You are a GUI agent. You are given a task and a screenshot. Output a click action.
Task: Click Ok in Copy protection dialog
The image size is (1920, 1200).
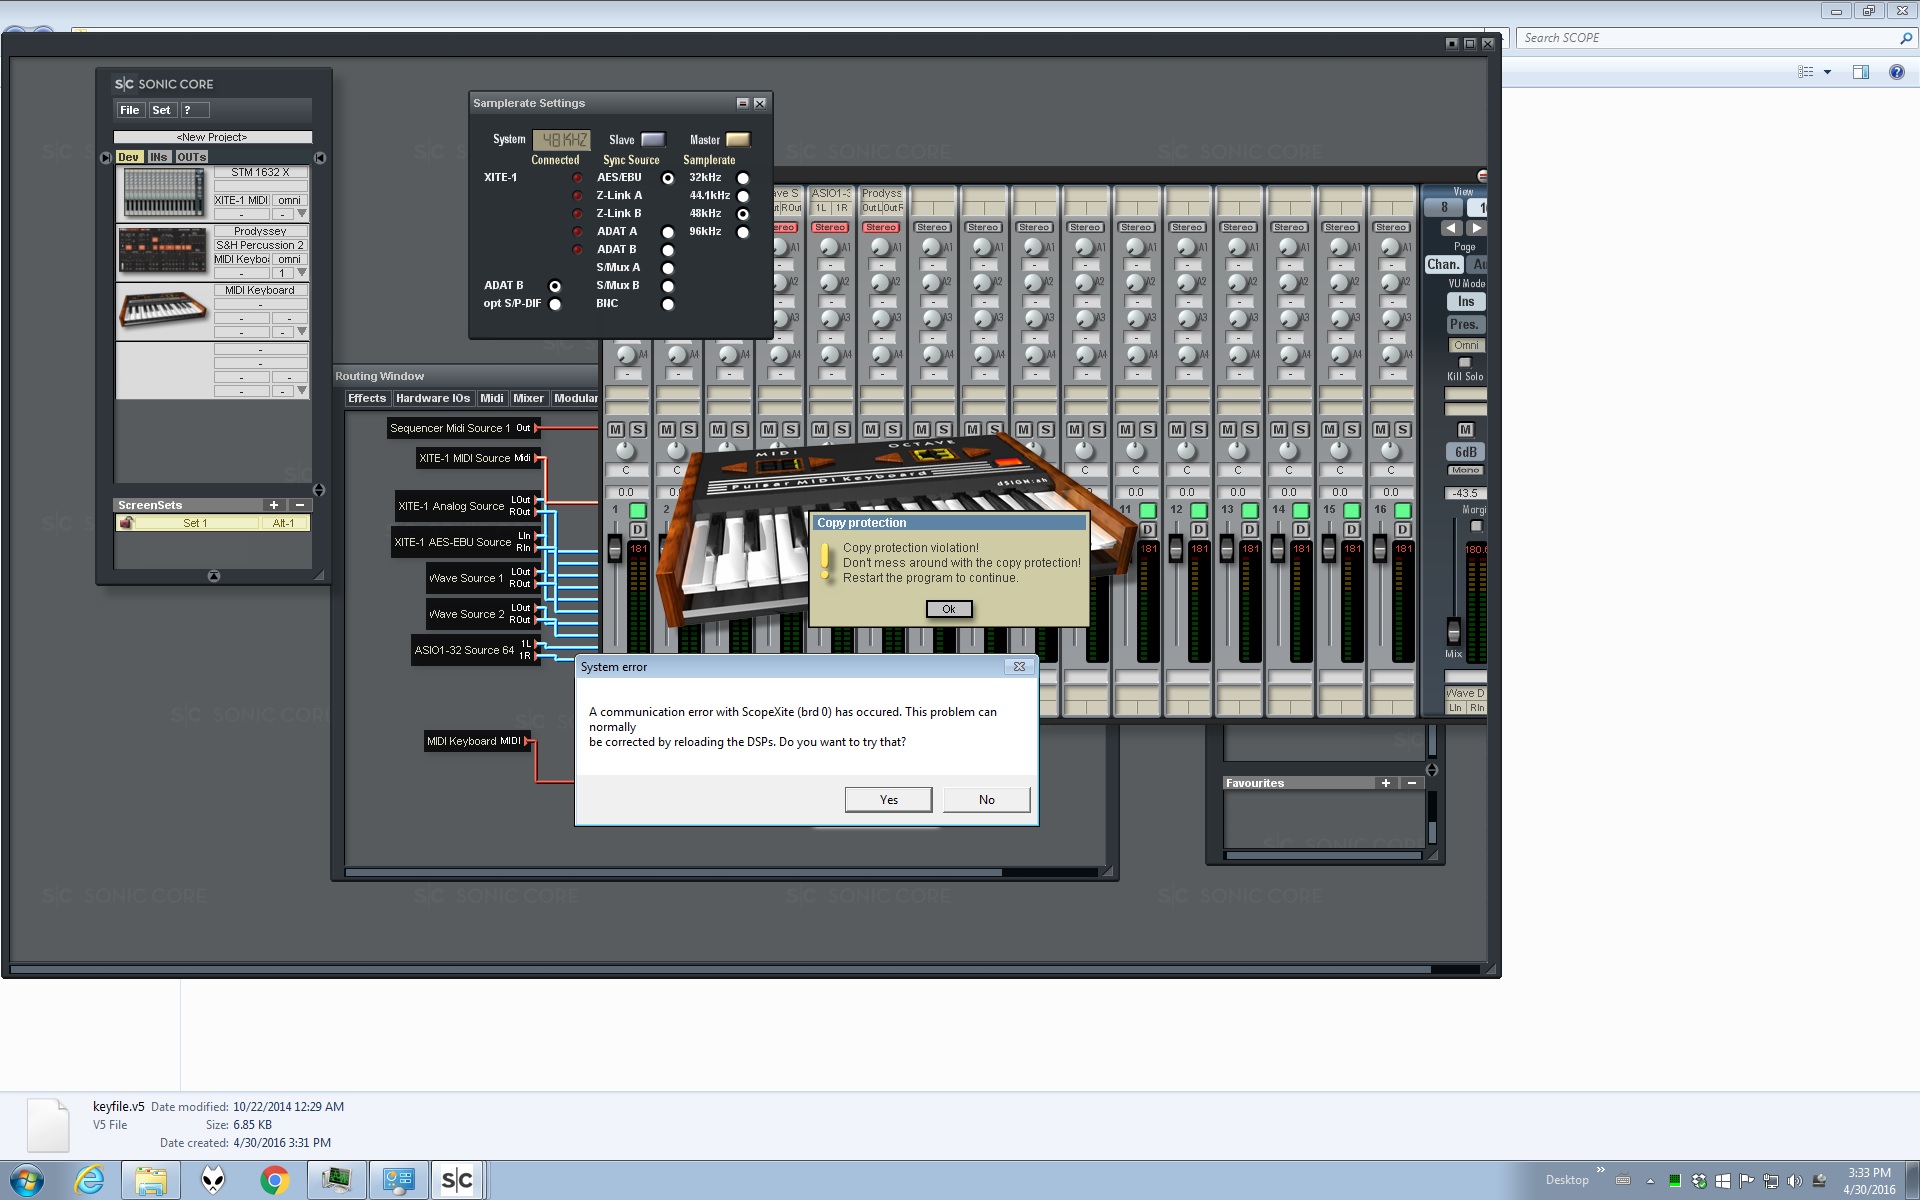pos(949,609)
